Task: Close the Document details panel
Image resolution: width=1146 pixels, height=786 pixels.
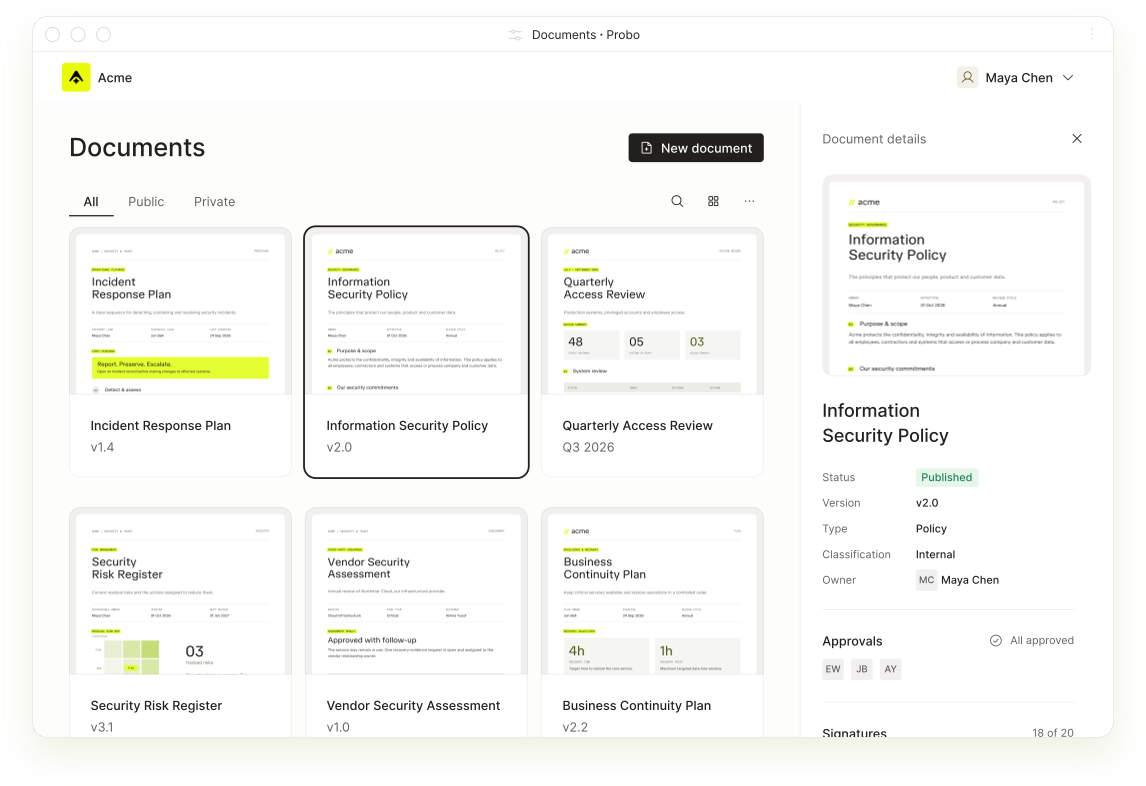Action: 1077,138
